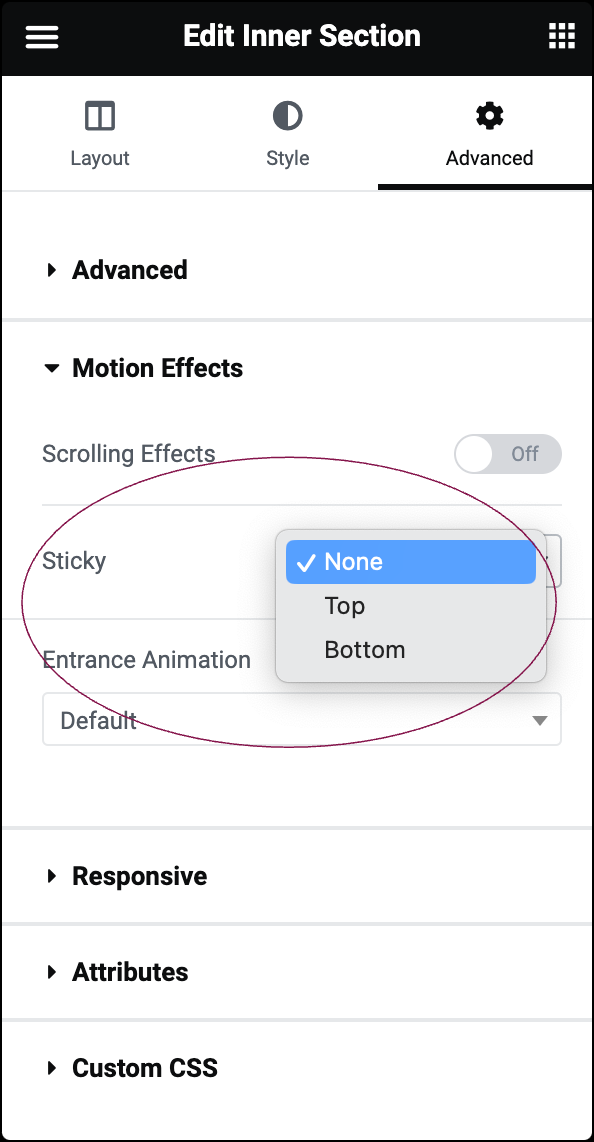Click the widgets grid icon

[x=561, y=36]
